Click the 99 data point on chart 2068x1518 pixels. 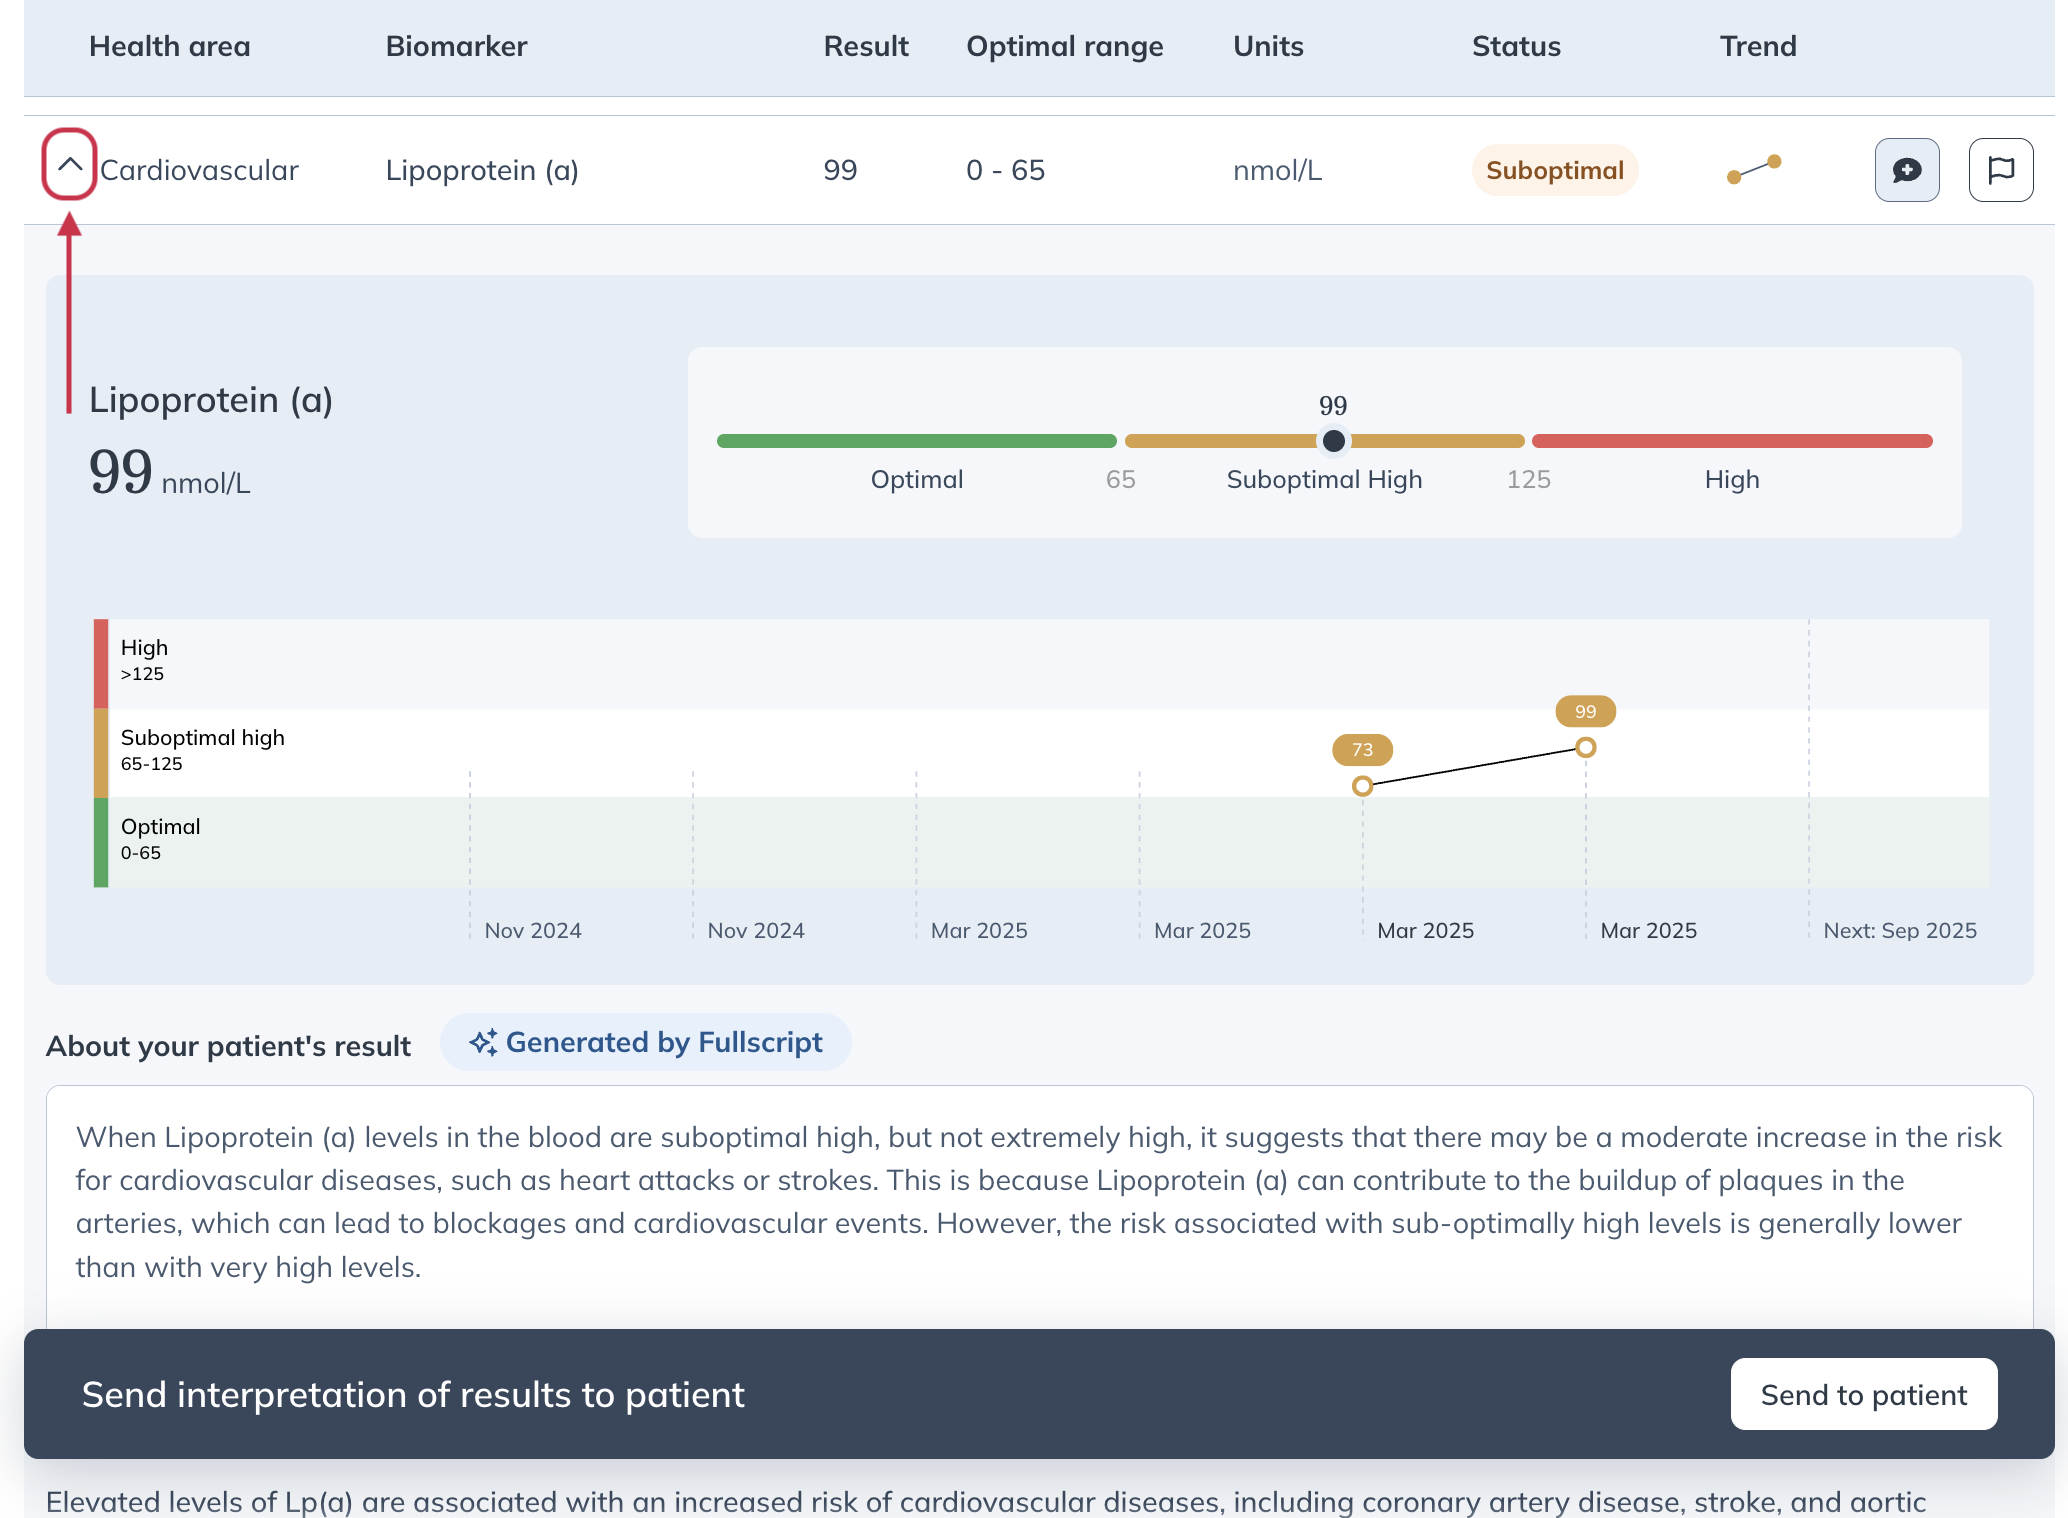click(x=1586, y=747)
